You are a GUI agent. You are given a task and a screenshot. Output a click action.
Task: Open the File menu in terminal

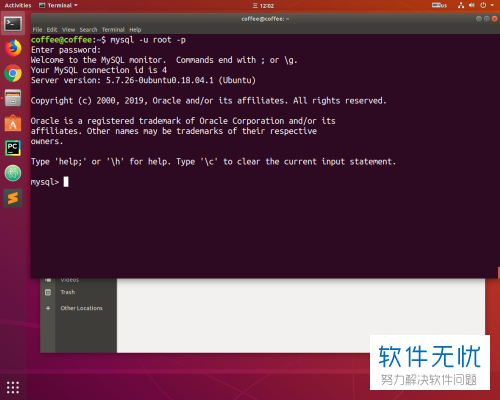point(37,30)
